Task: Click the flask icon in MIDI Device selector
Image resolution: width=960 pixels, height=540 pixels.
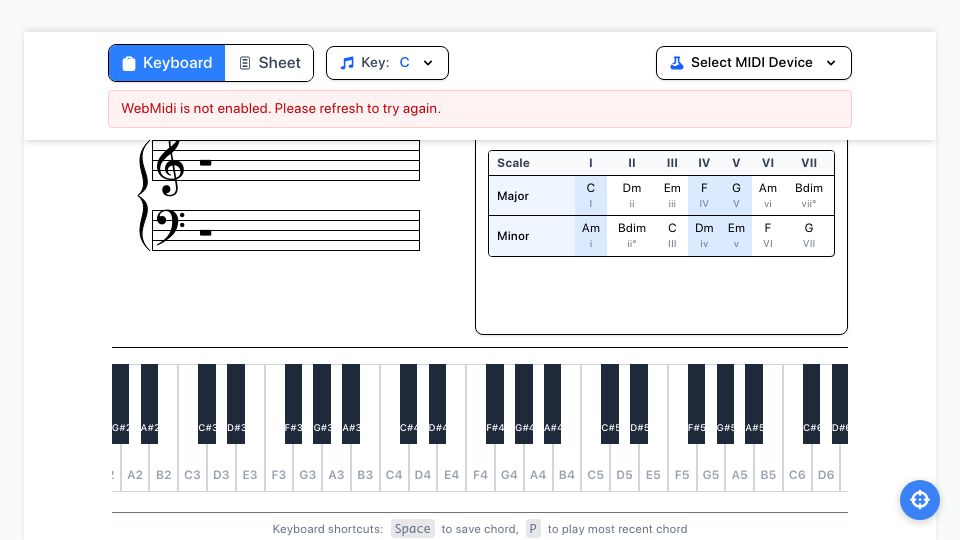Action: coord(677,62)
